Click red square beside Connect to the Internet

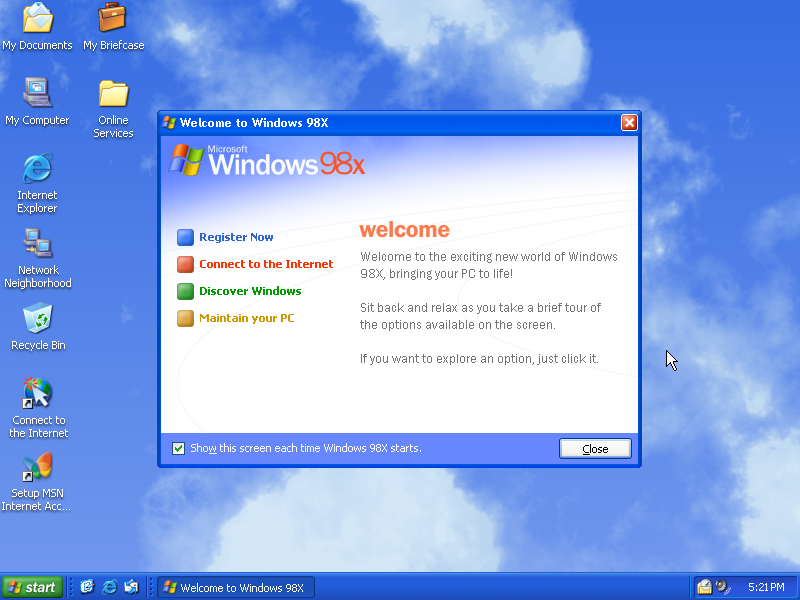pyautogui.click(x=185, y=264)
